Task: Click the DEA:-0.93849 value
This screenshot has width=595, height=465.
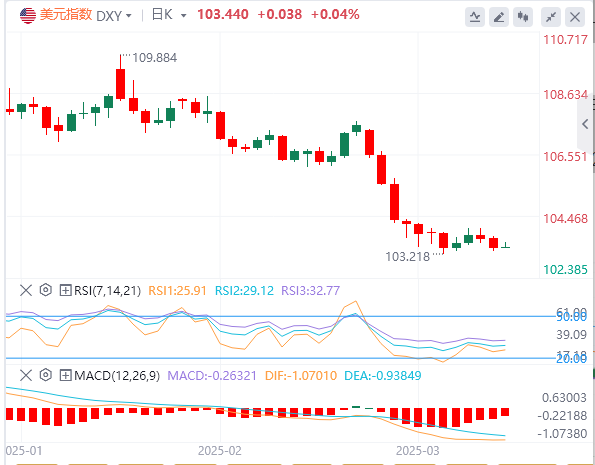Action: coord(383,376)
